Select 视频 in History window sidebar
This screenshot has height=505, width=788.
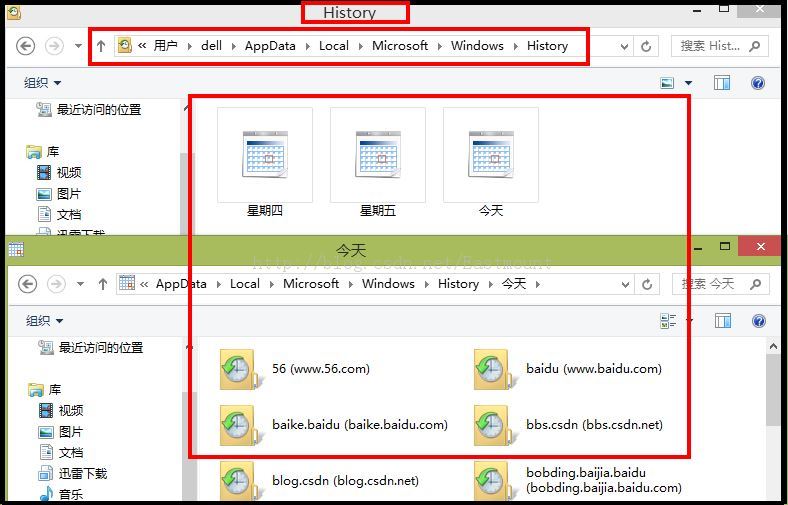(x=59, y=172)
